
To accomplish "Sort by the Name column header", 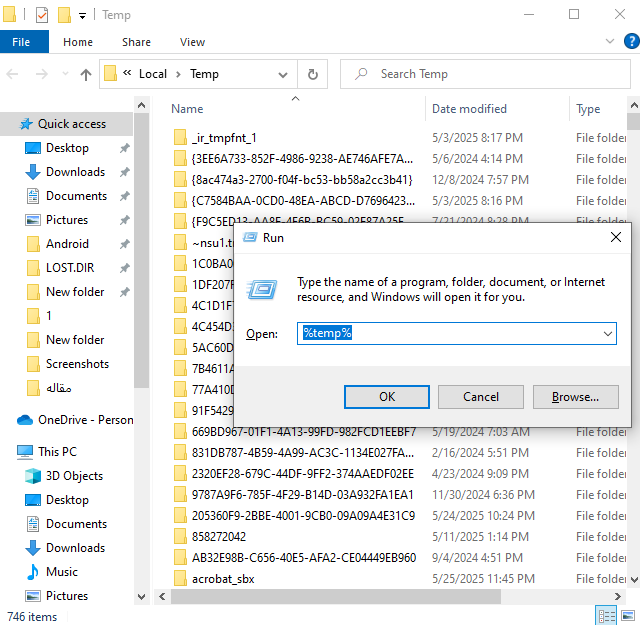I will [x=187, y=109].
